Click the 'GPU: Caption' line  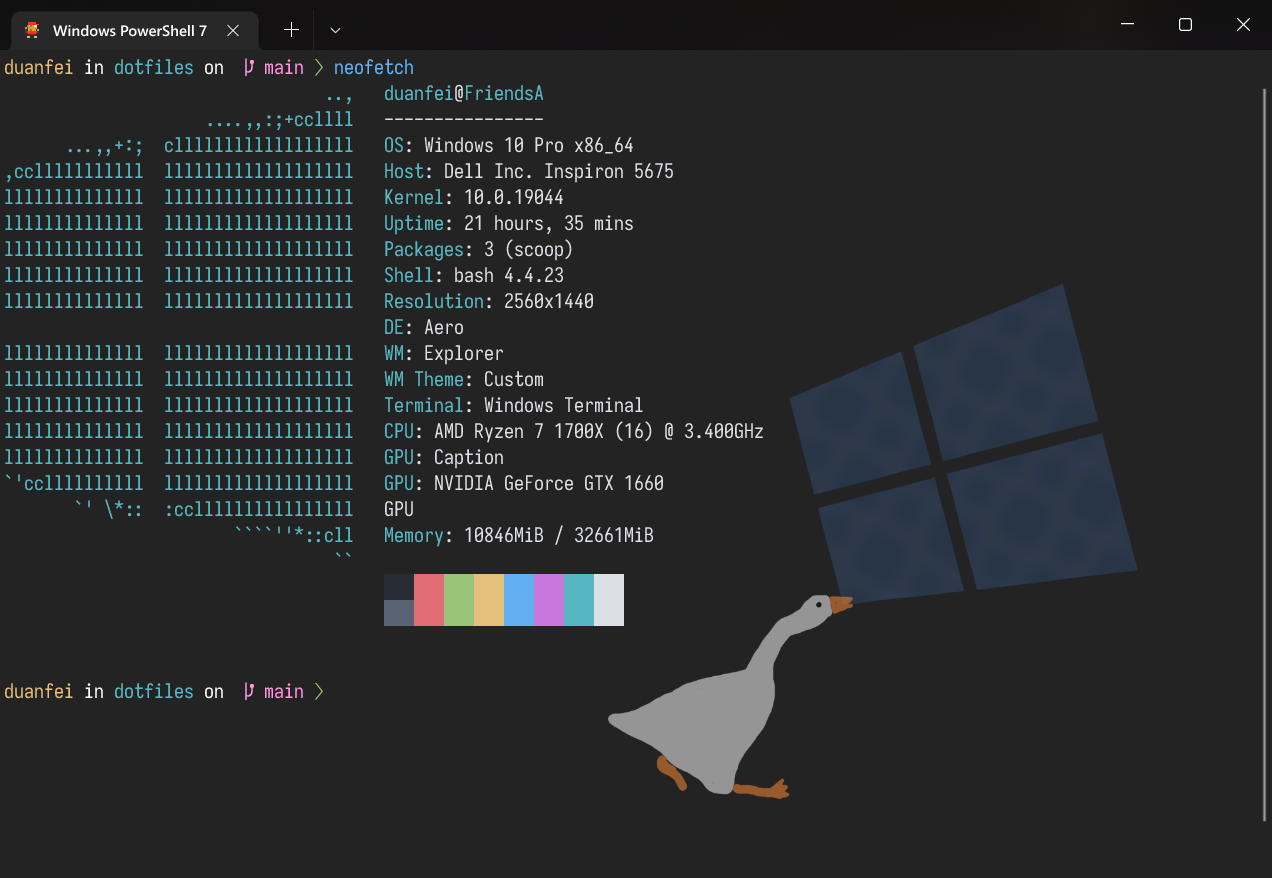click(x=444, y=458)
